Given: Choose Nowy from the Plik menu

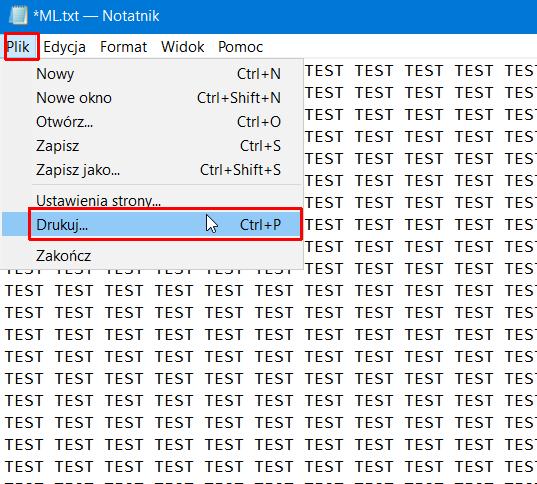Looking at the screenshot, I should (x=151, y=74).
